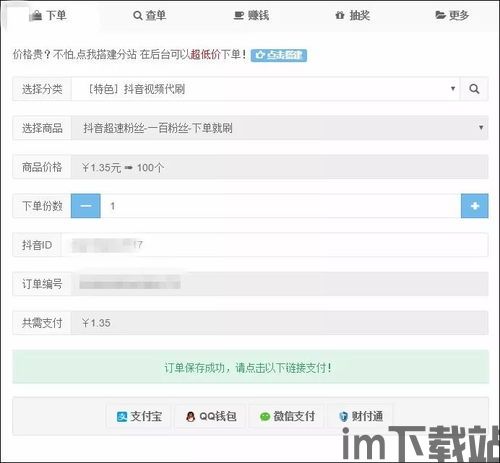Click the 商品价格 value ¥1.35元 100个

[x=123, y=168]
